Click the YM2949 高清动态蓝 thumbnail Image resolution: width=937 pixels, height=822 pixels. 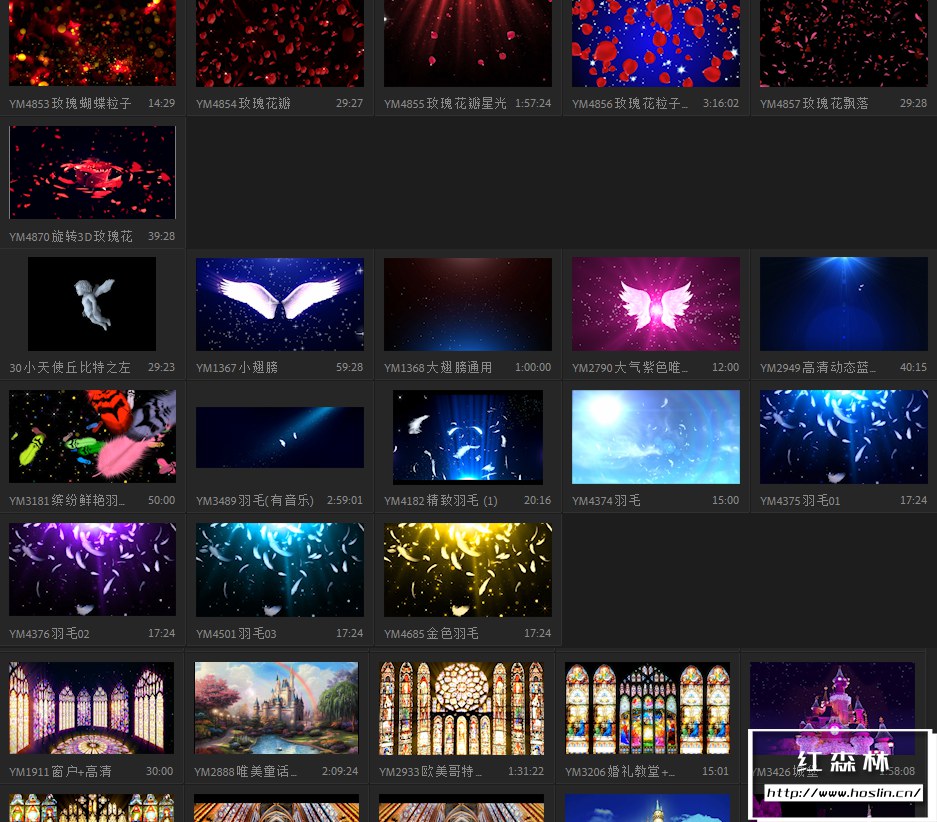844,304
